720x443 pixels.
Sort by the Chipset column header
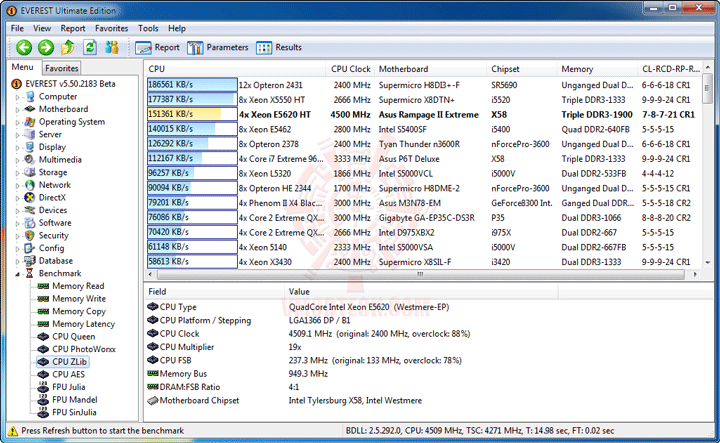522,69
